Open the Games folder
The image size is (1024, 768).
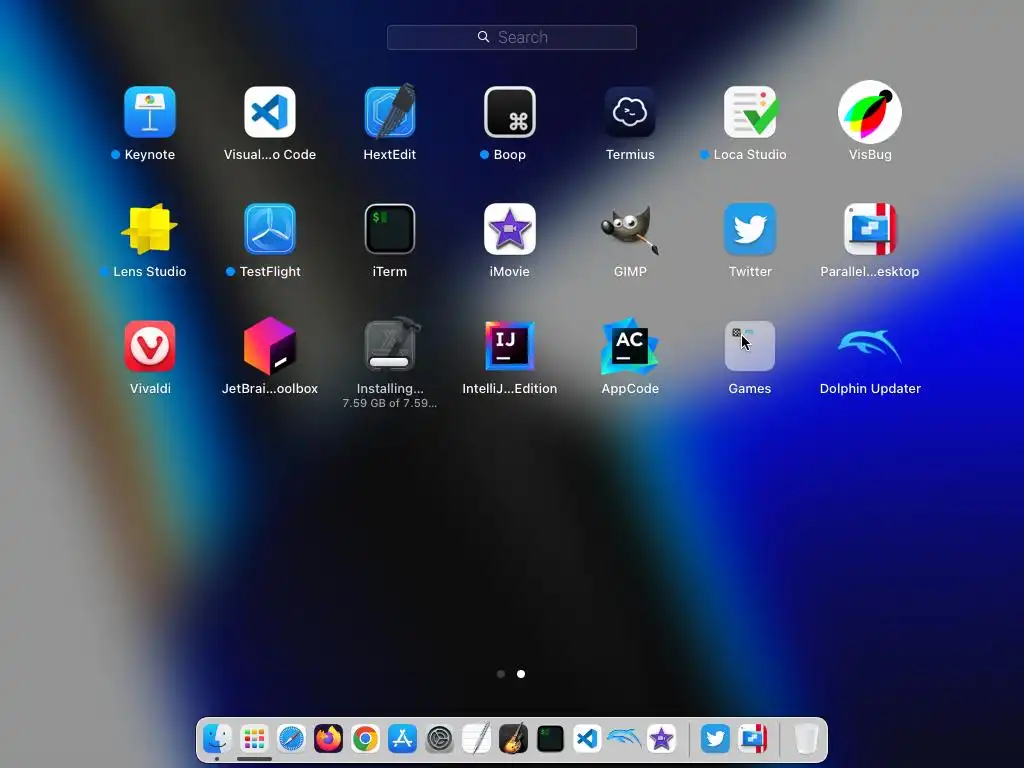[x=750, y=346]
